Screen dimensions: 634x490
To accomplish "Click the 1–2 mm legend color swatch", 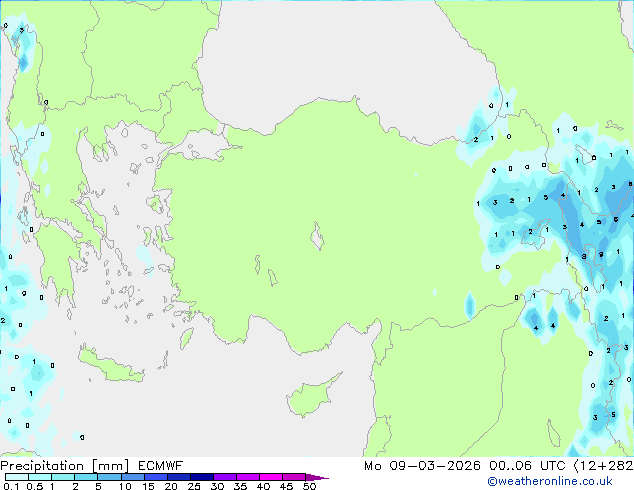I will (x=63, y=477).
